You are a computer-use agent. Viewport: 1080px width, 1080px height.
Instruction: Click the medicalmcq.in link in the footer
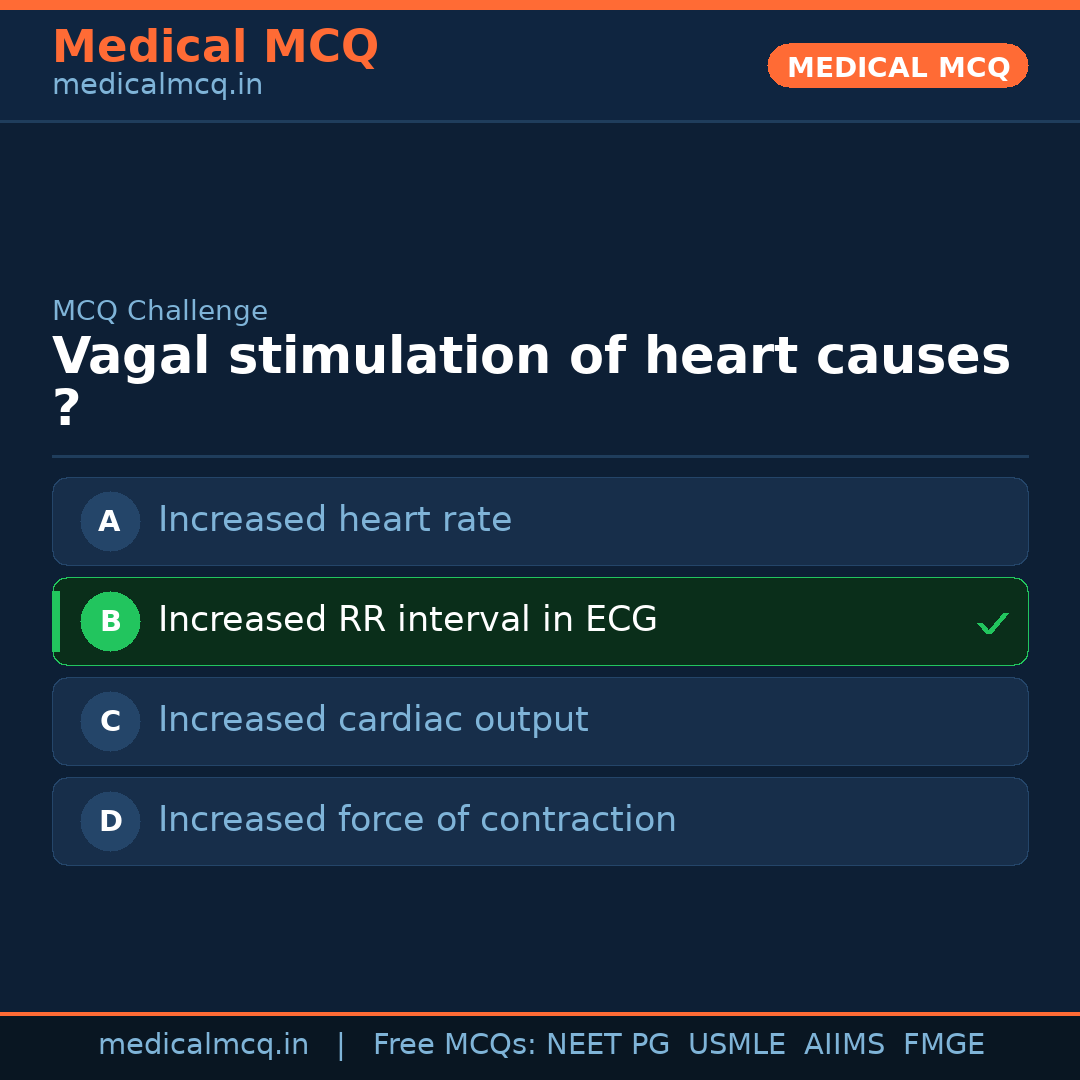203,1044
